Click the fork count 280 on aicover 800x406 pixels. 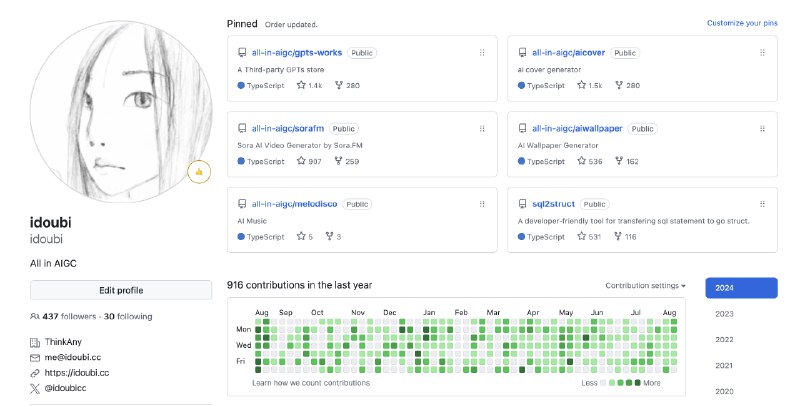click(627, 85)
